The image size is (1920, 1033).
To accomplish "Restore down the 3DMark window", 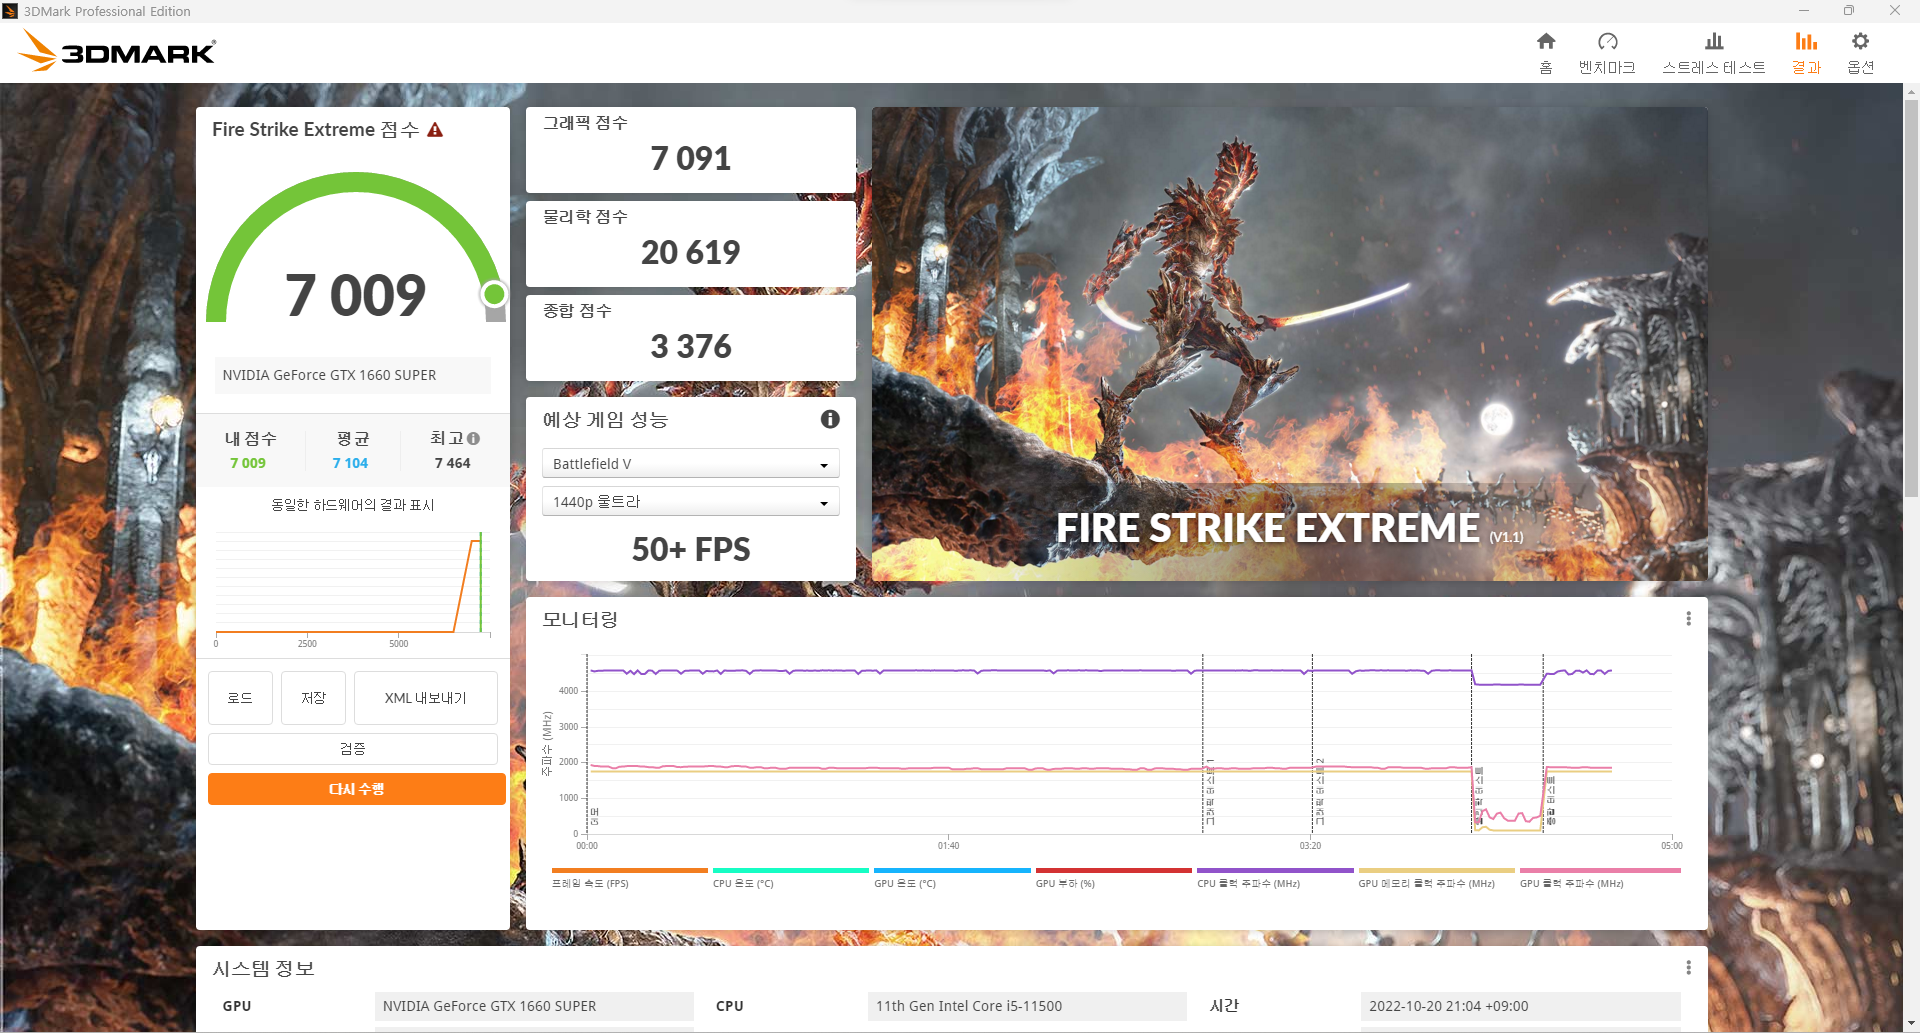I will [1849, 11].
